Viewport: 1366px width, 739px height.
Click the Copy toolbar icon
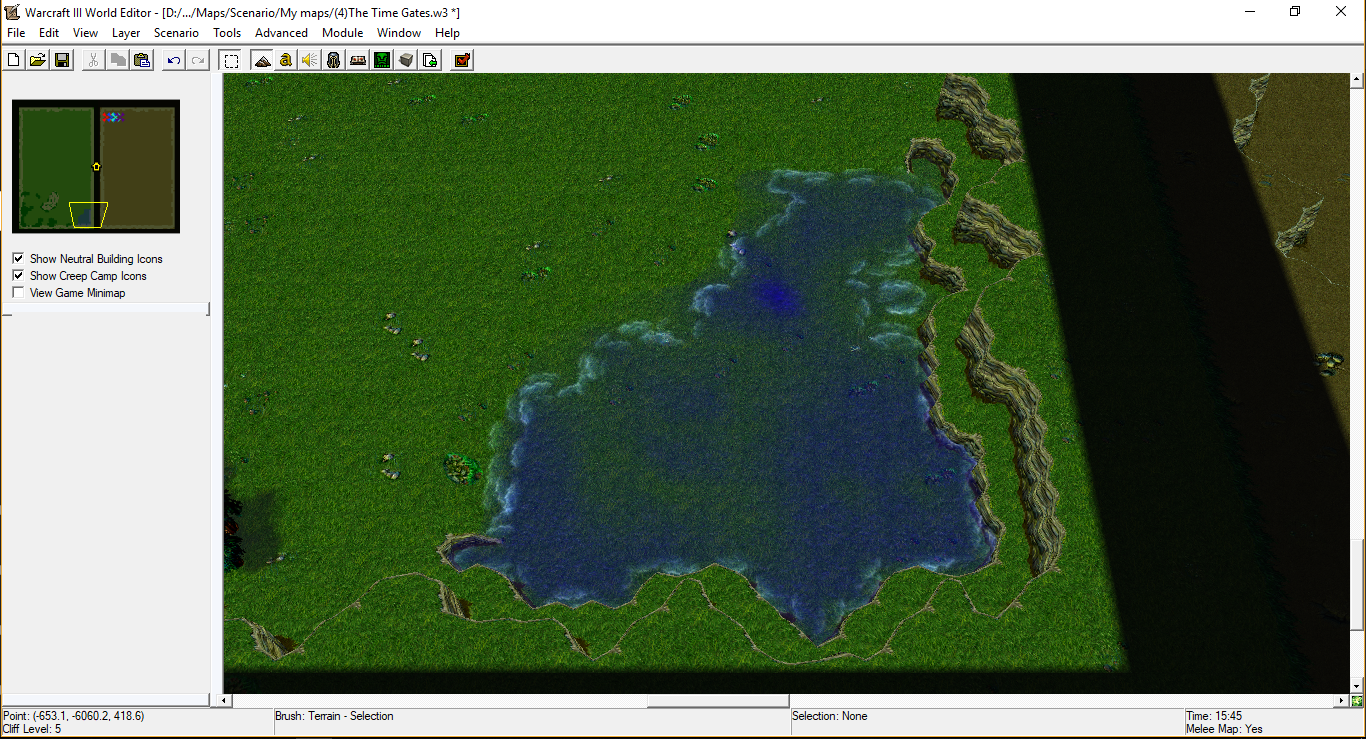(118, 60)
